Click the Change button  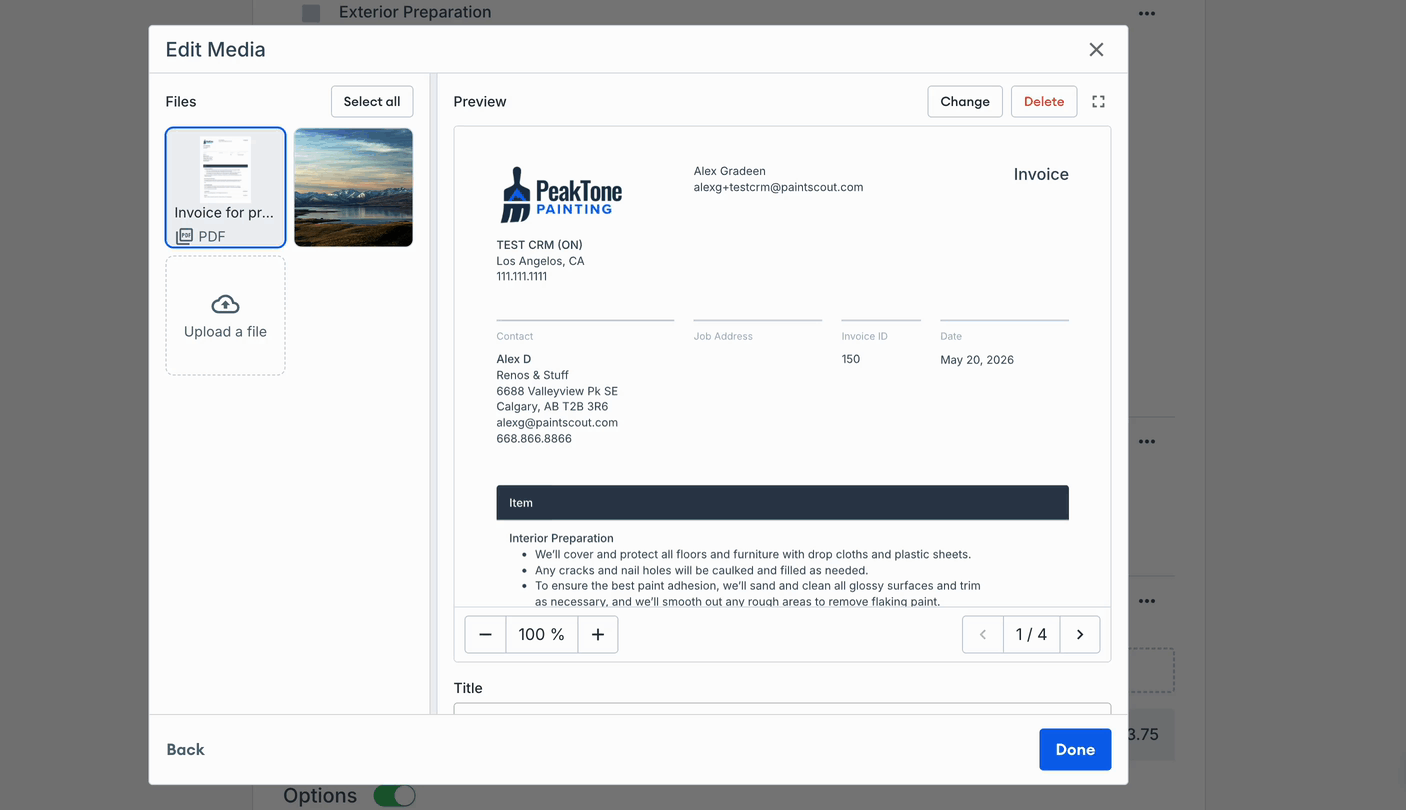point(965,101)
